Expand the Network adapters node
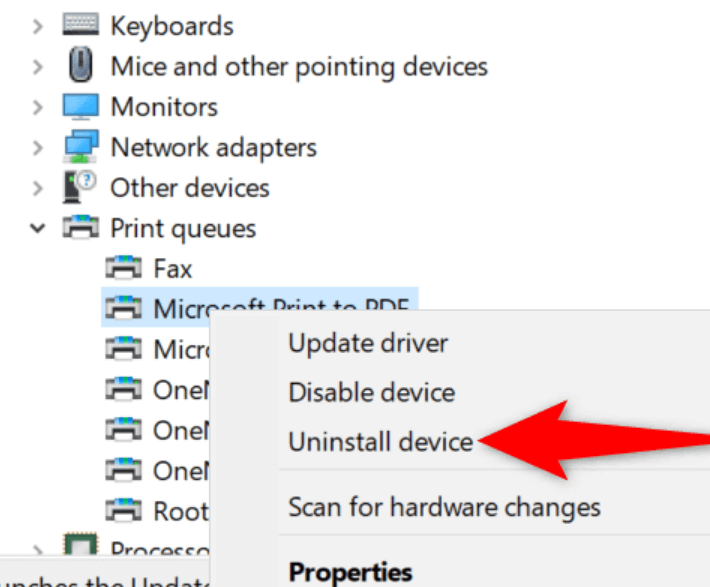Viewport: 710px width, 587px height. coord(38,148)
